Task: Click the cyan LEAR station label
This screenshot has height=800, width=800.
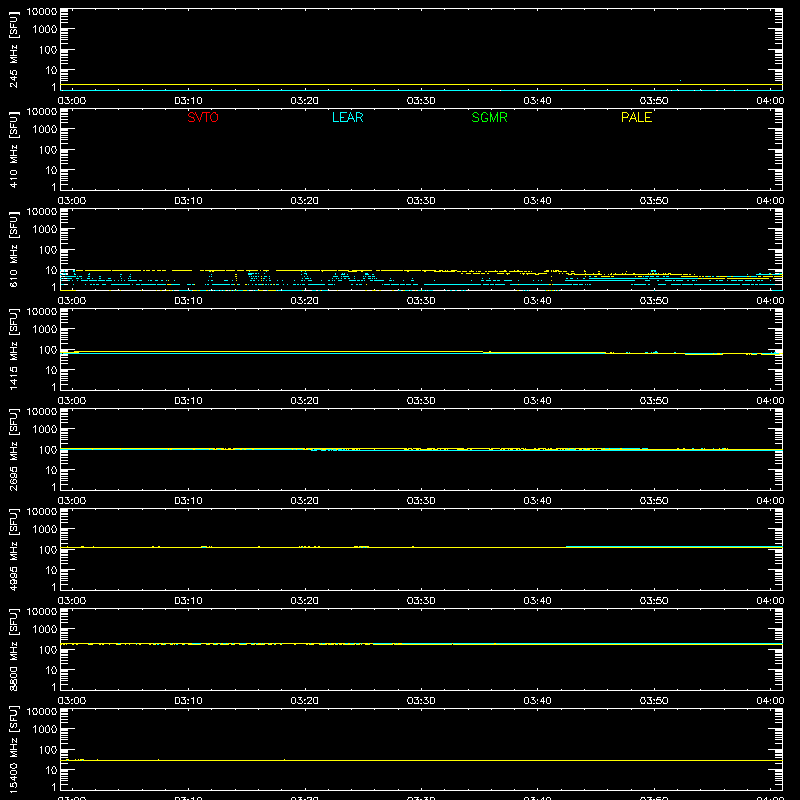Action: point(347,117)
